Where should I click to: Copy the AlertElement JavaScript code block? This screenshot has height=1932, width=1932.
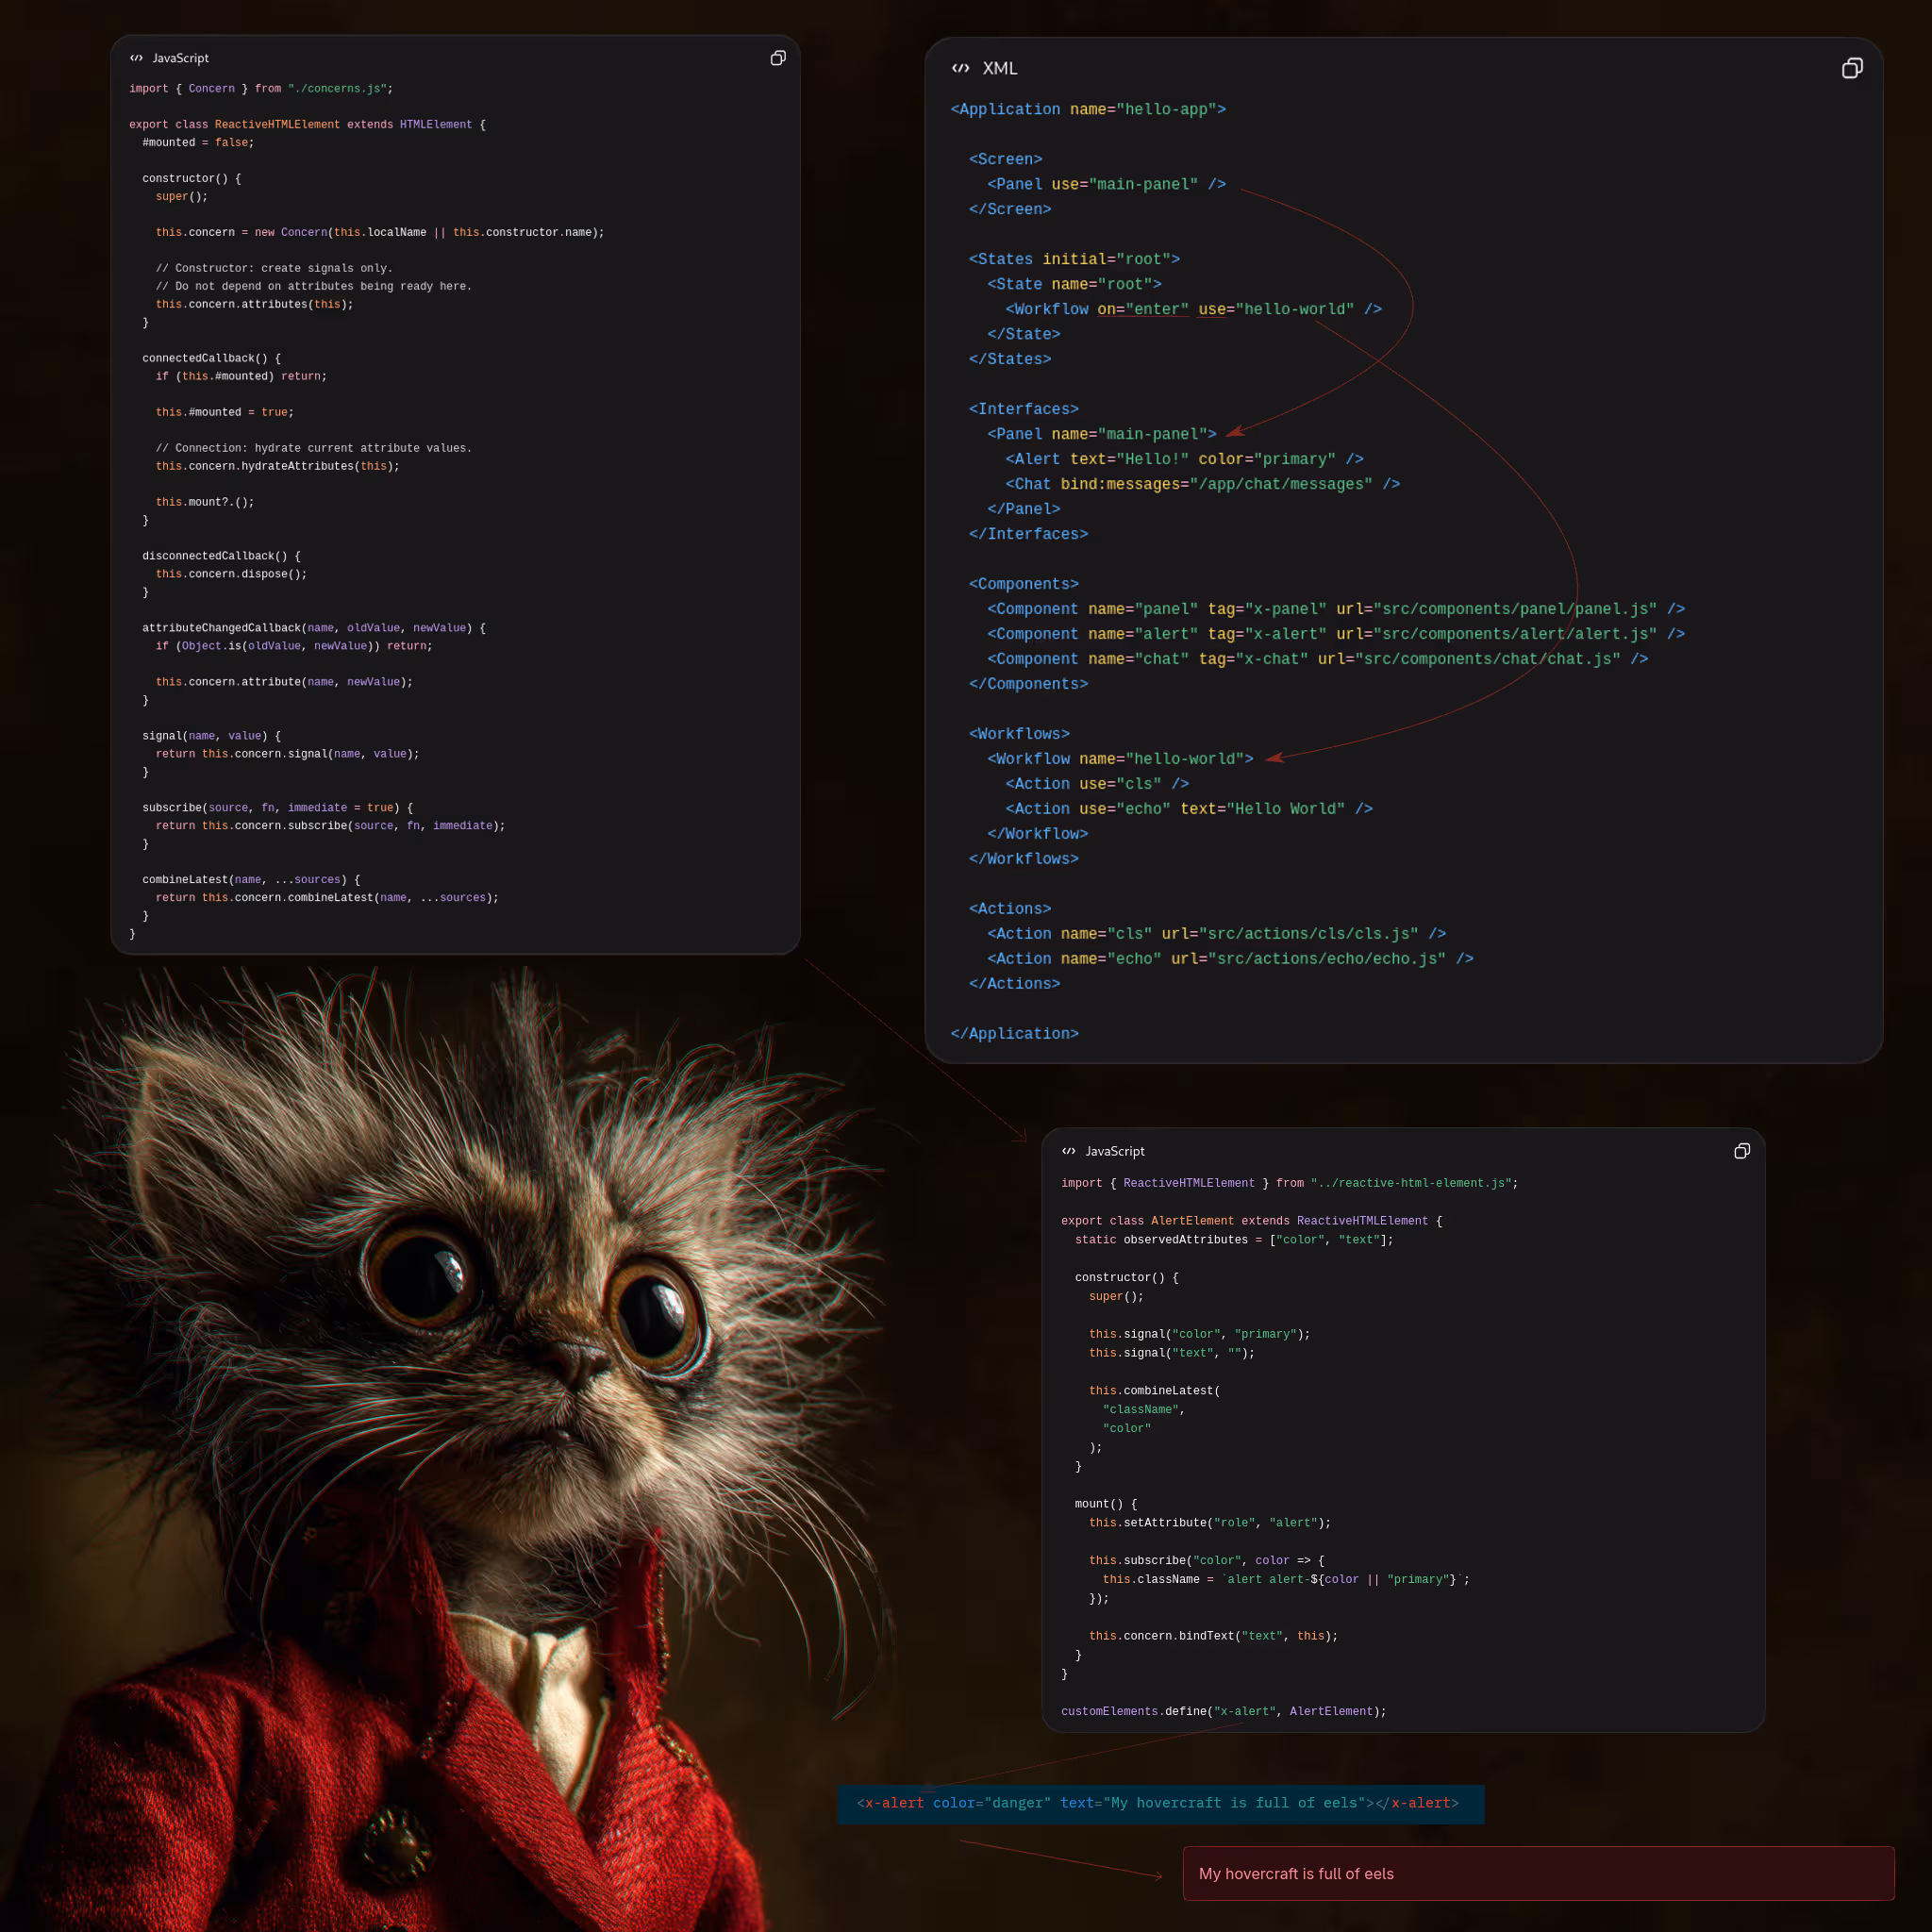tap(1741, 1151)
